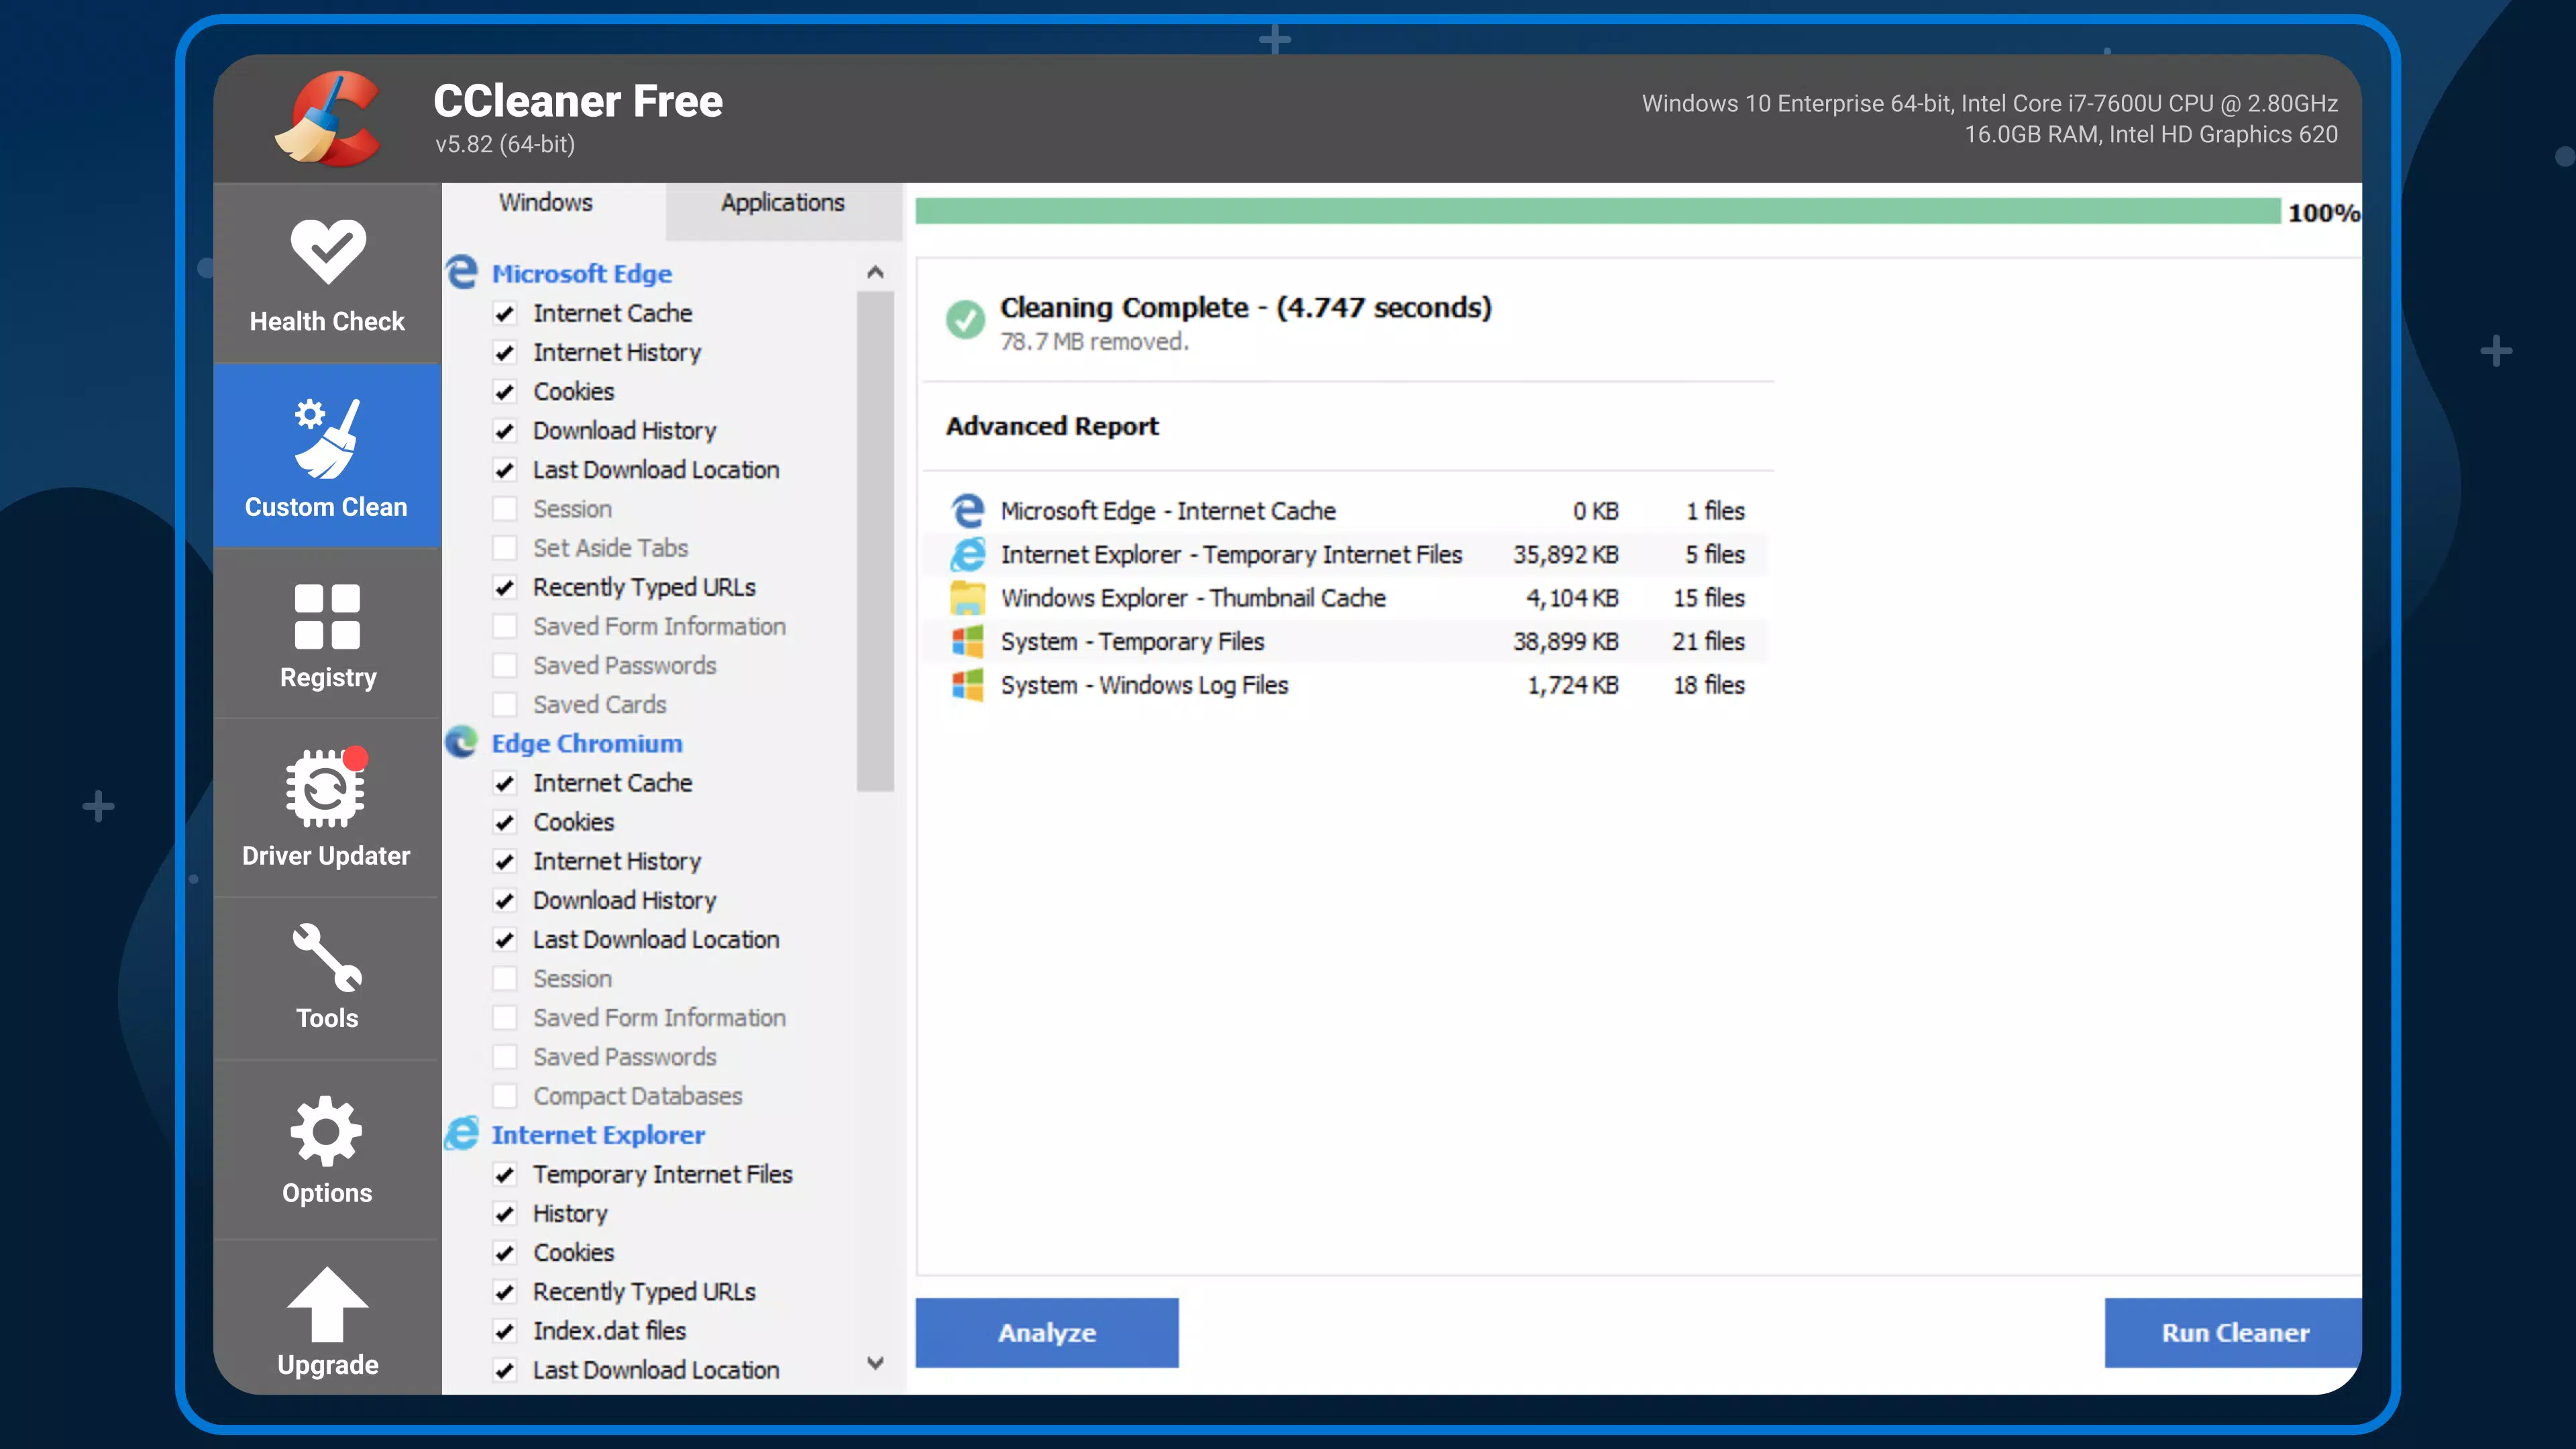Click the CCleaner logo in the header
The width and height of the screenshot is (2576, 1449).
pyautogui.click(x=328, y=118)
